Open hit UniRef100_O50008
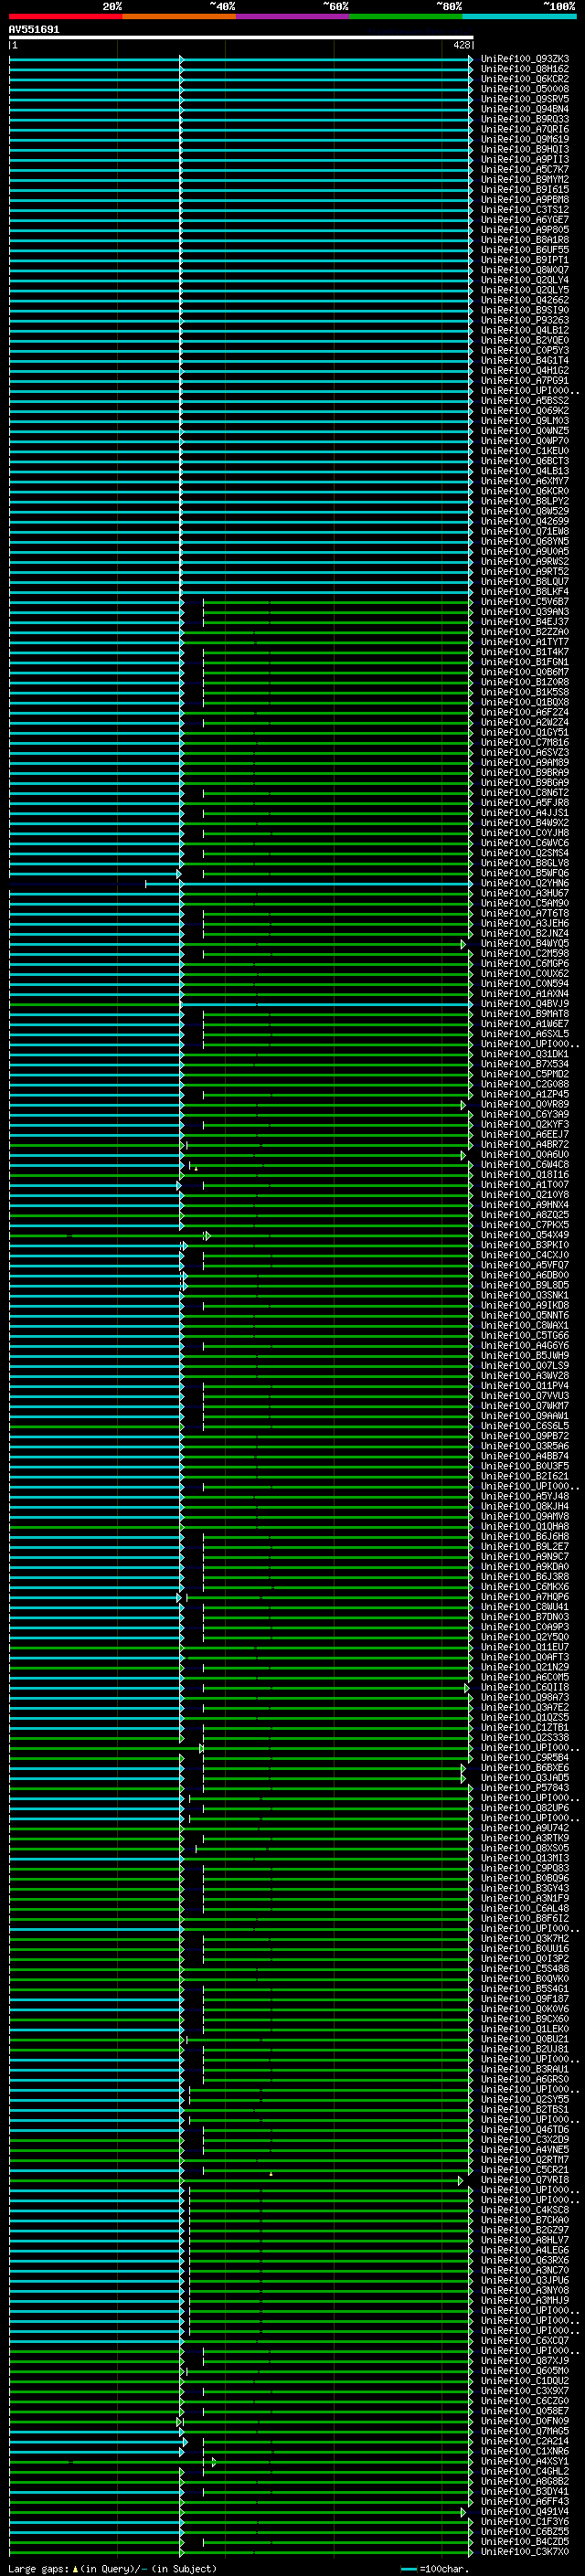The image size is (585, 2576). pyautogui.click(x=525, y=89)
